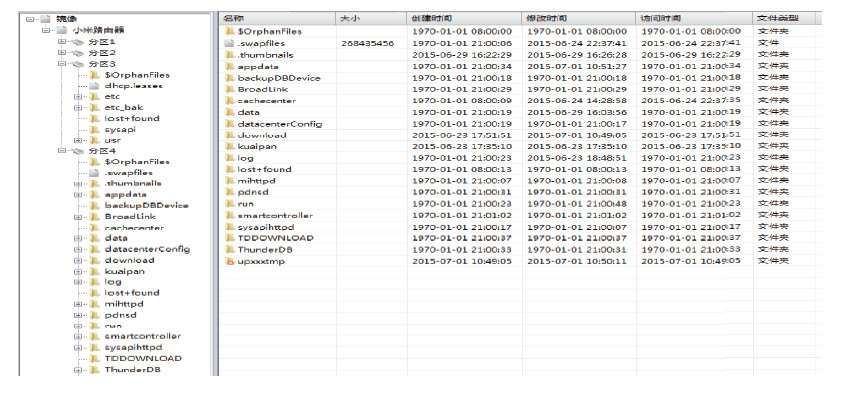Click the ThunderDB folder icon in file list

(230, 250)
